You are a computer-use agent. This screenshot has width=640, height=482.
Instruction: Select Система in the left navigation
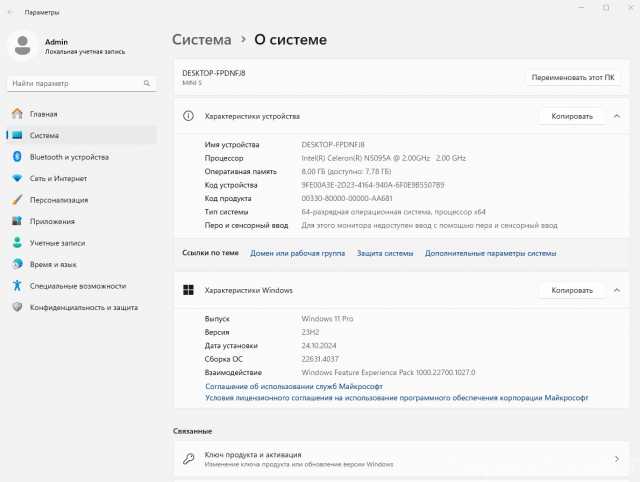[x=44, y=135]
